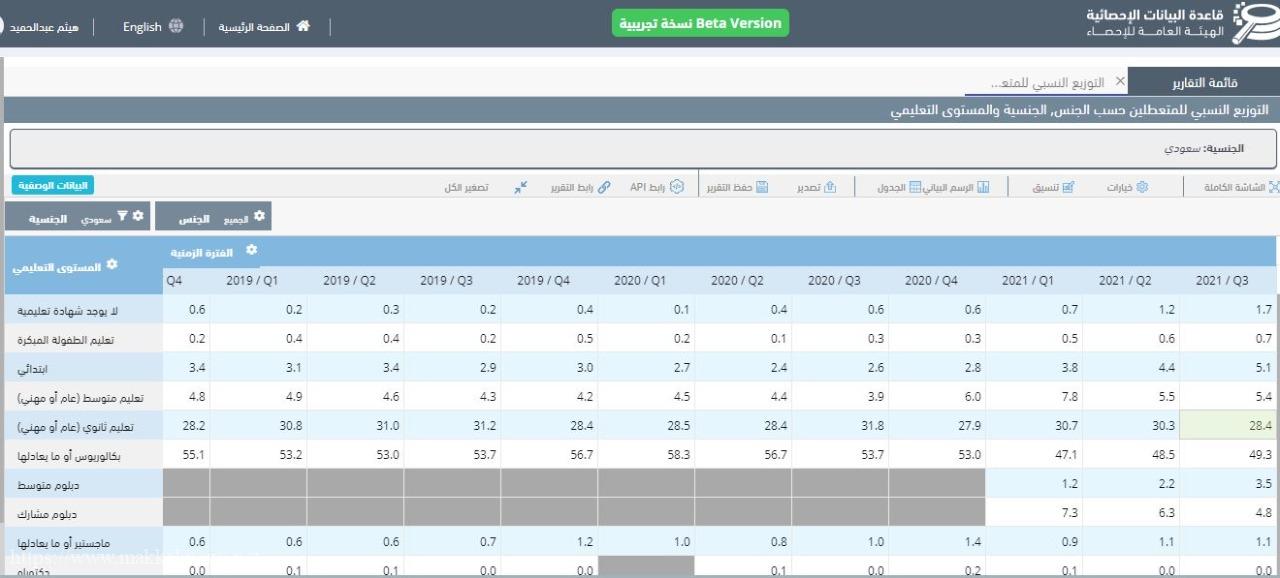Select the 2021 / Q3 column header
This screenshot has height=578, width=1280.
point(1222,281)
